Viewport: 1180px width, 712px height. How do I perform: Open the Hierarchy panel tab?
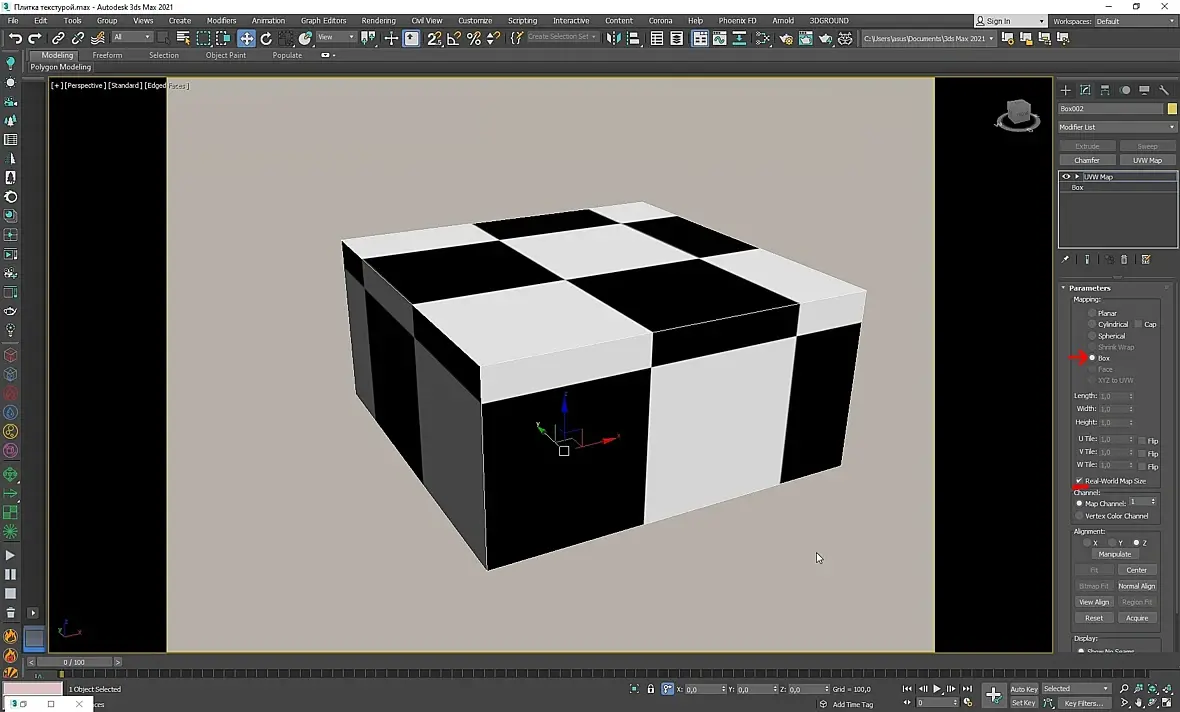(x=1105, y=90)
